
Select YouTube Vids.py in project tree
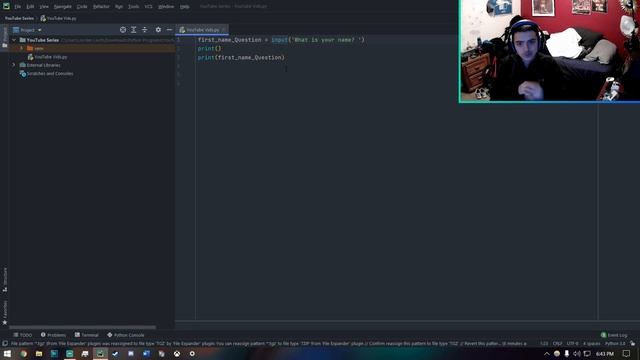click(47, 57)
